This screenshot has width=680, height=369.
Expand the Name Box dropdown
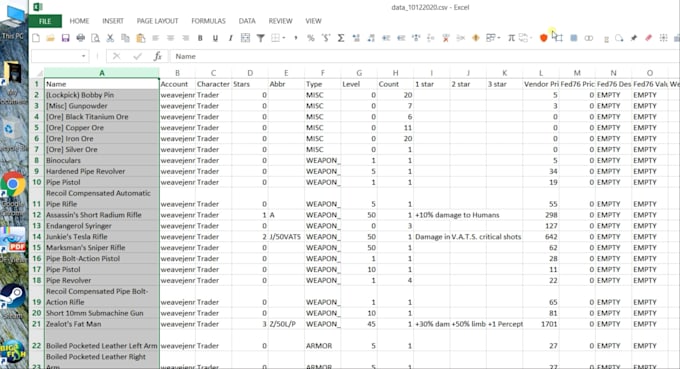point(83,56)
